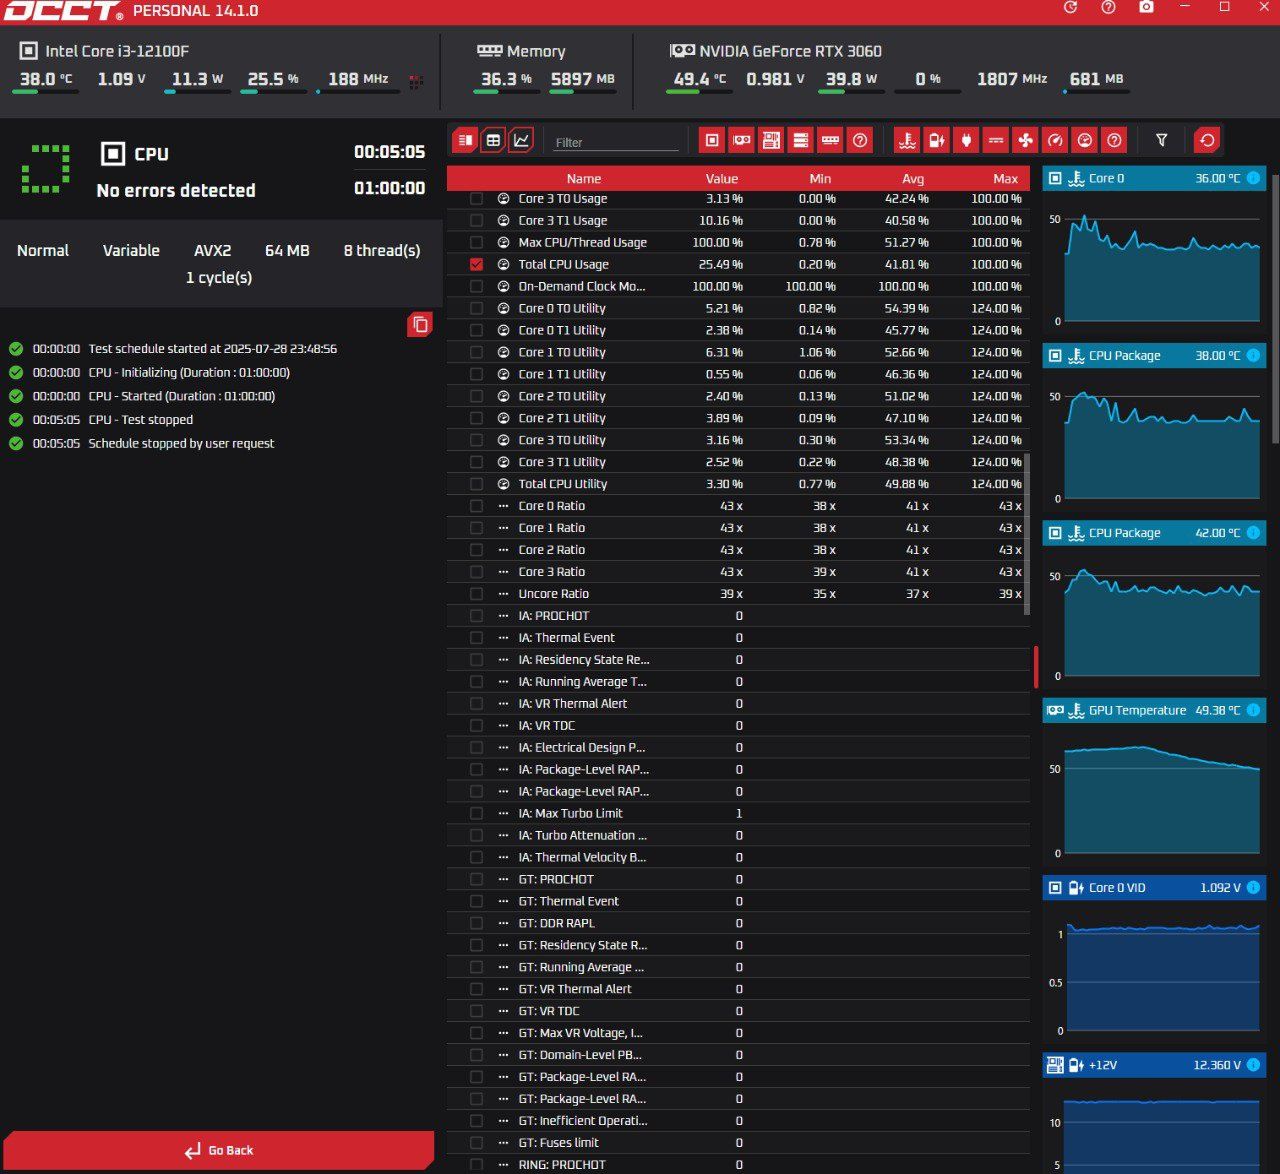The height and width of the screenshot is (1174, 1280).
Task: Click the Intel Core i3-12100F header
Action: coord(104,51)
